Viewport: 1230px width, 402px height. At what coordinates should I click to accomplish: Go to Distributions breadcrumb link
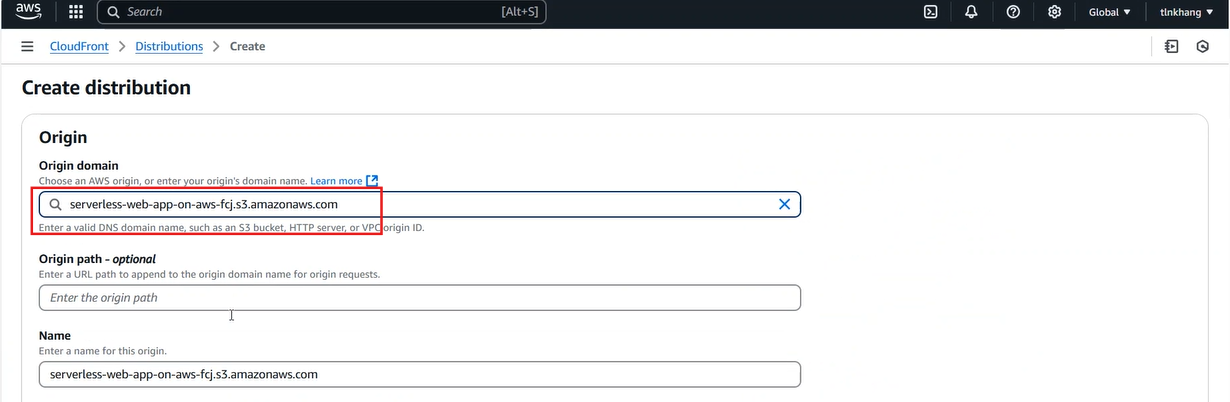[169, 47]
